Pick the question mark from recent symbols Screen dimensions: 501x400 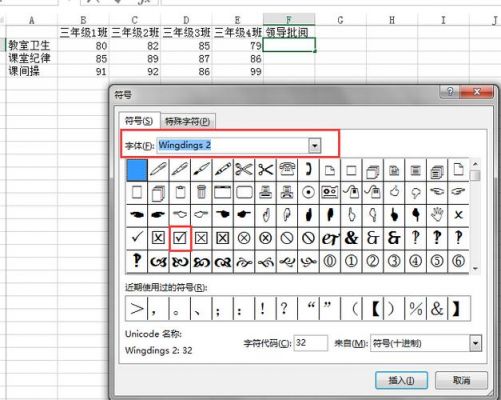pyautogui.click(x=287, y=309)
